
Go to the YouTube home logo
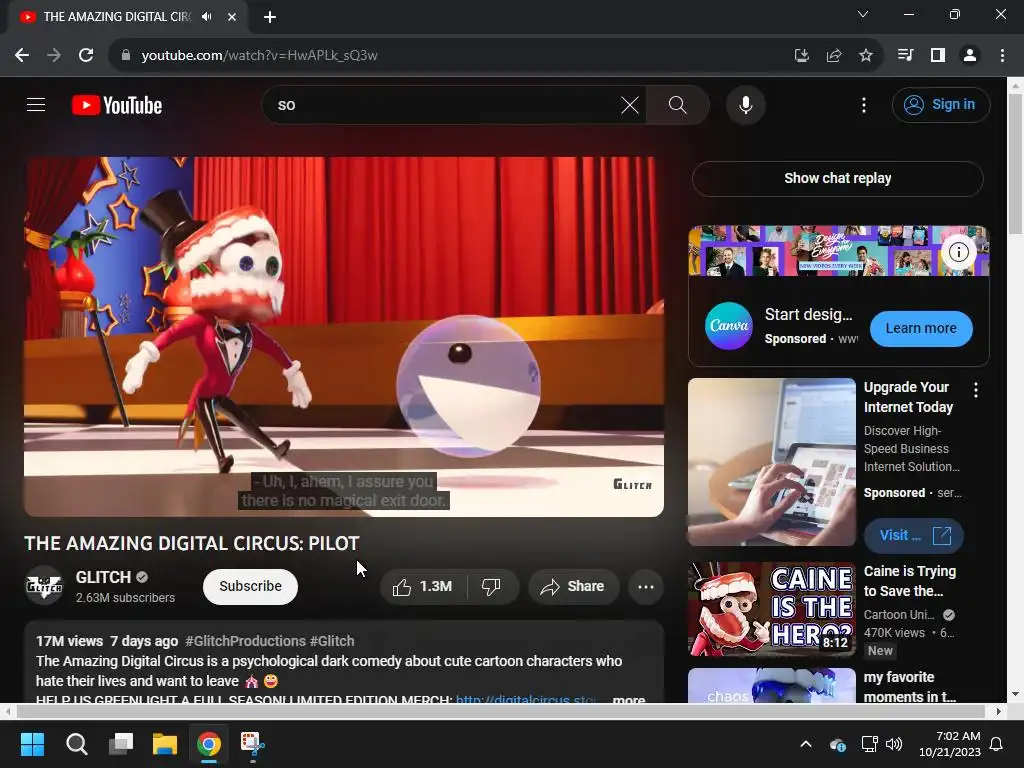[x=117, y=105]
